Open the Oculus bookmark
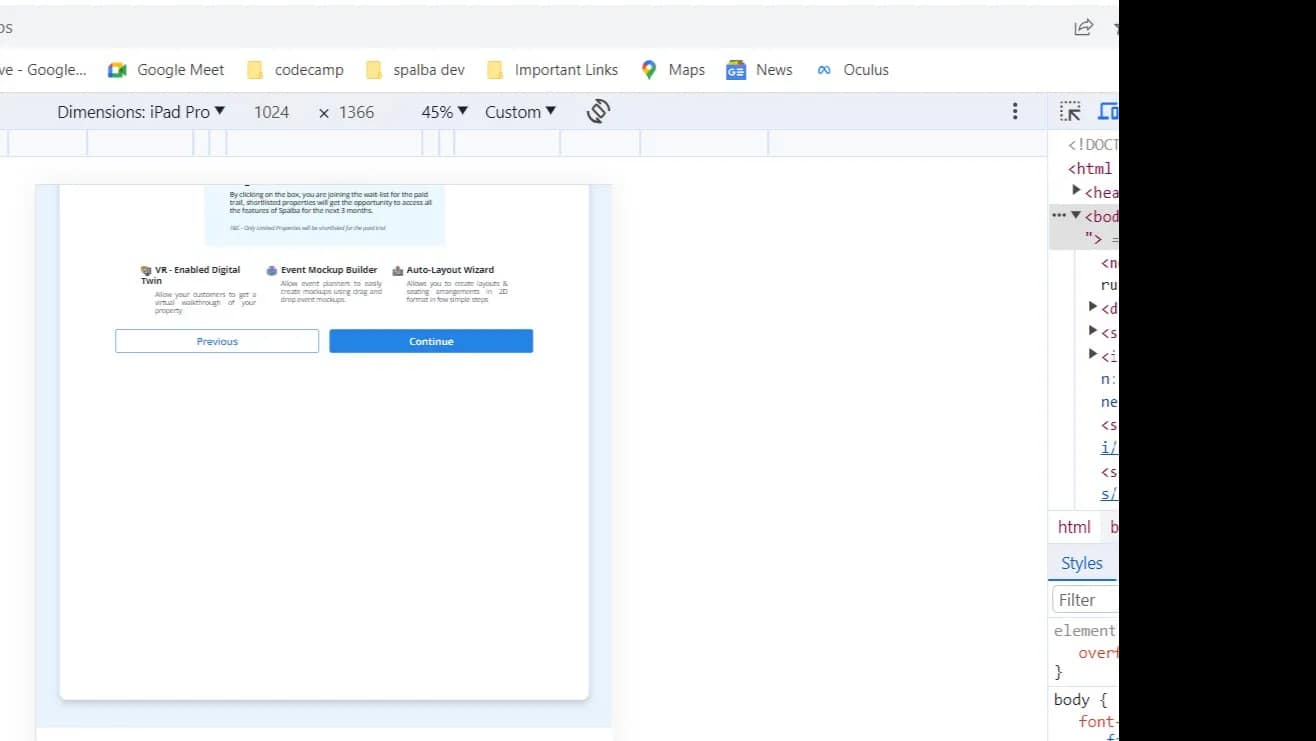This screenshot has width=1316, height=741. coord(852,70)
